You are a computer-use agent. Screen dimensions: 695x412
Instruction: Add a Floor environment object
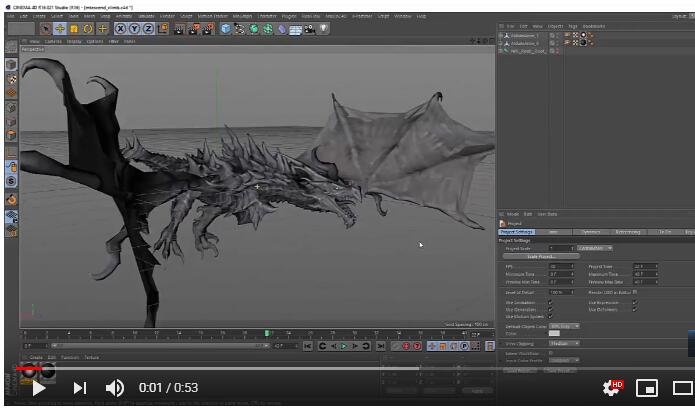pos(295,30)
